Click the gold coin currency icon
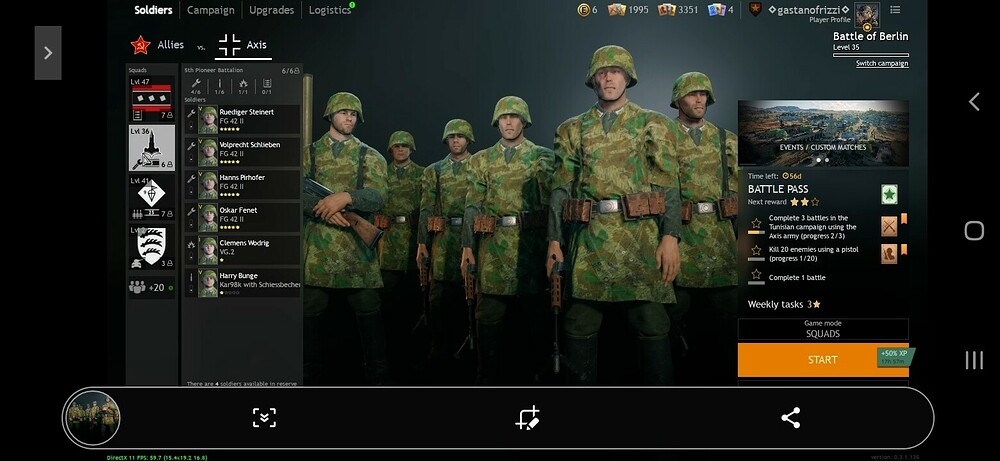Screen dimensions: 1000x461 click(x=584, y=10)
